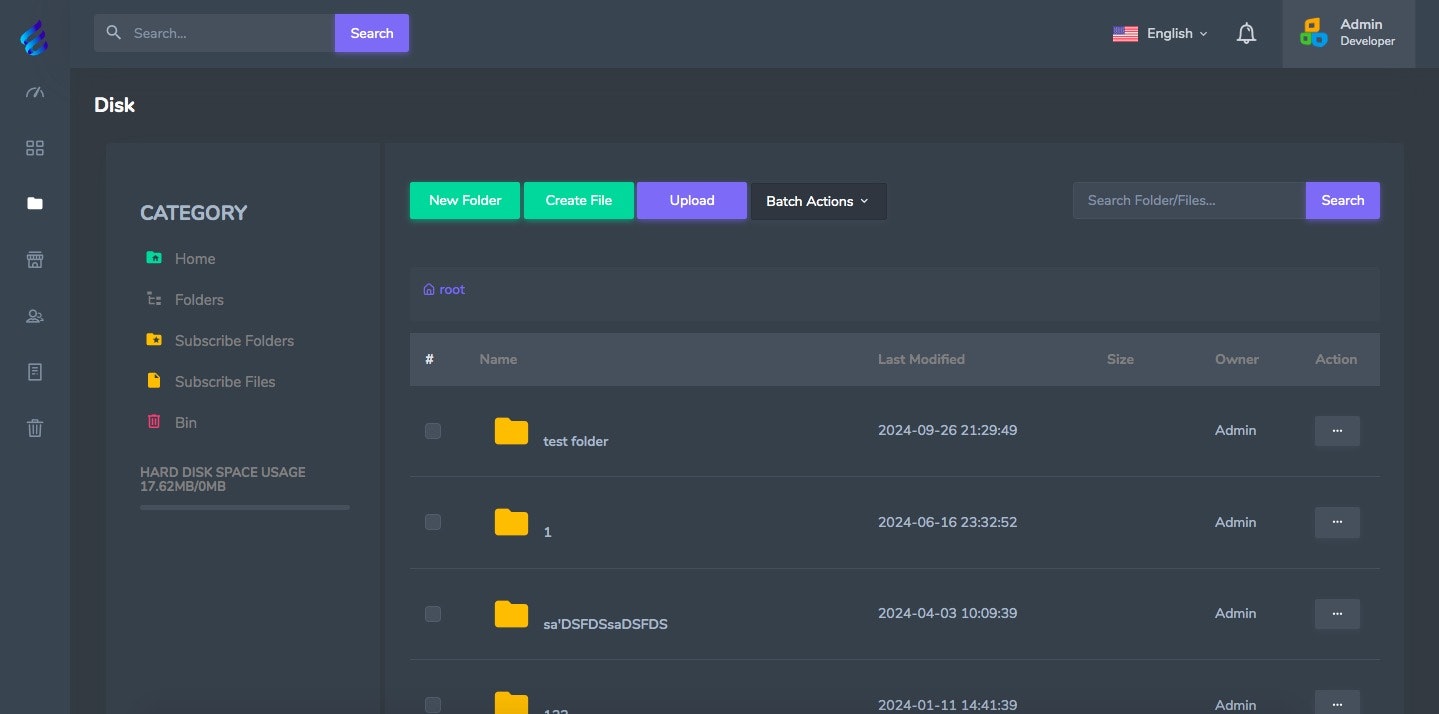This screenshot has height=714, width=1439.
Task: Open folder icon for folder 1
Action: (511, 522)
